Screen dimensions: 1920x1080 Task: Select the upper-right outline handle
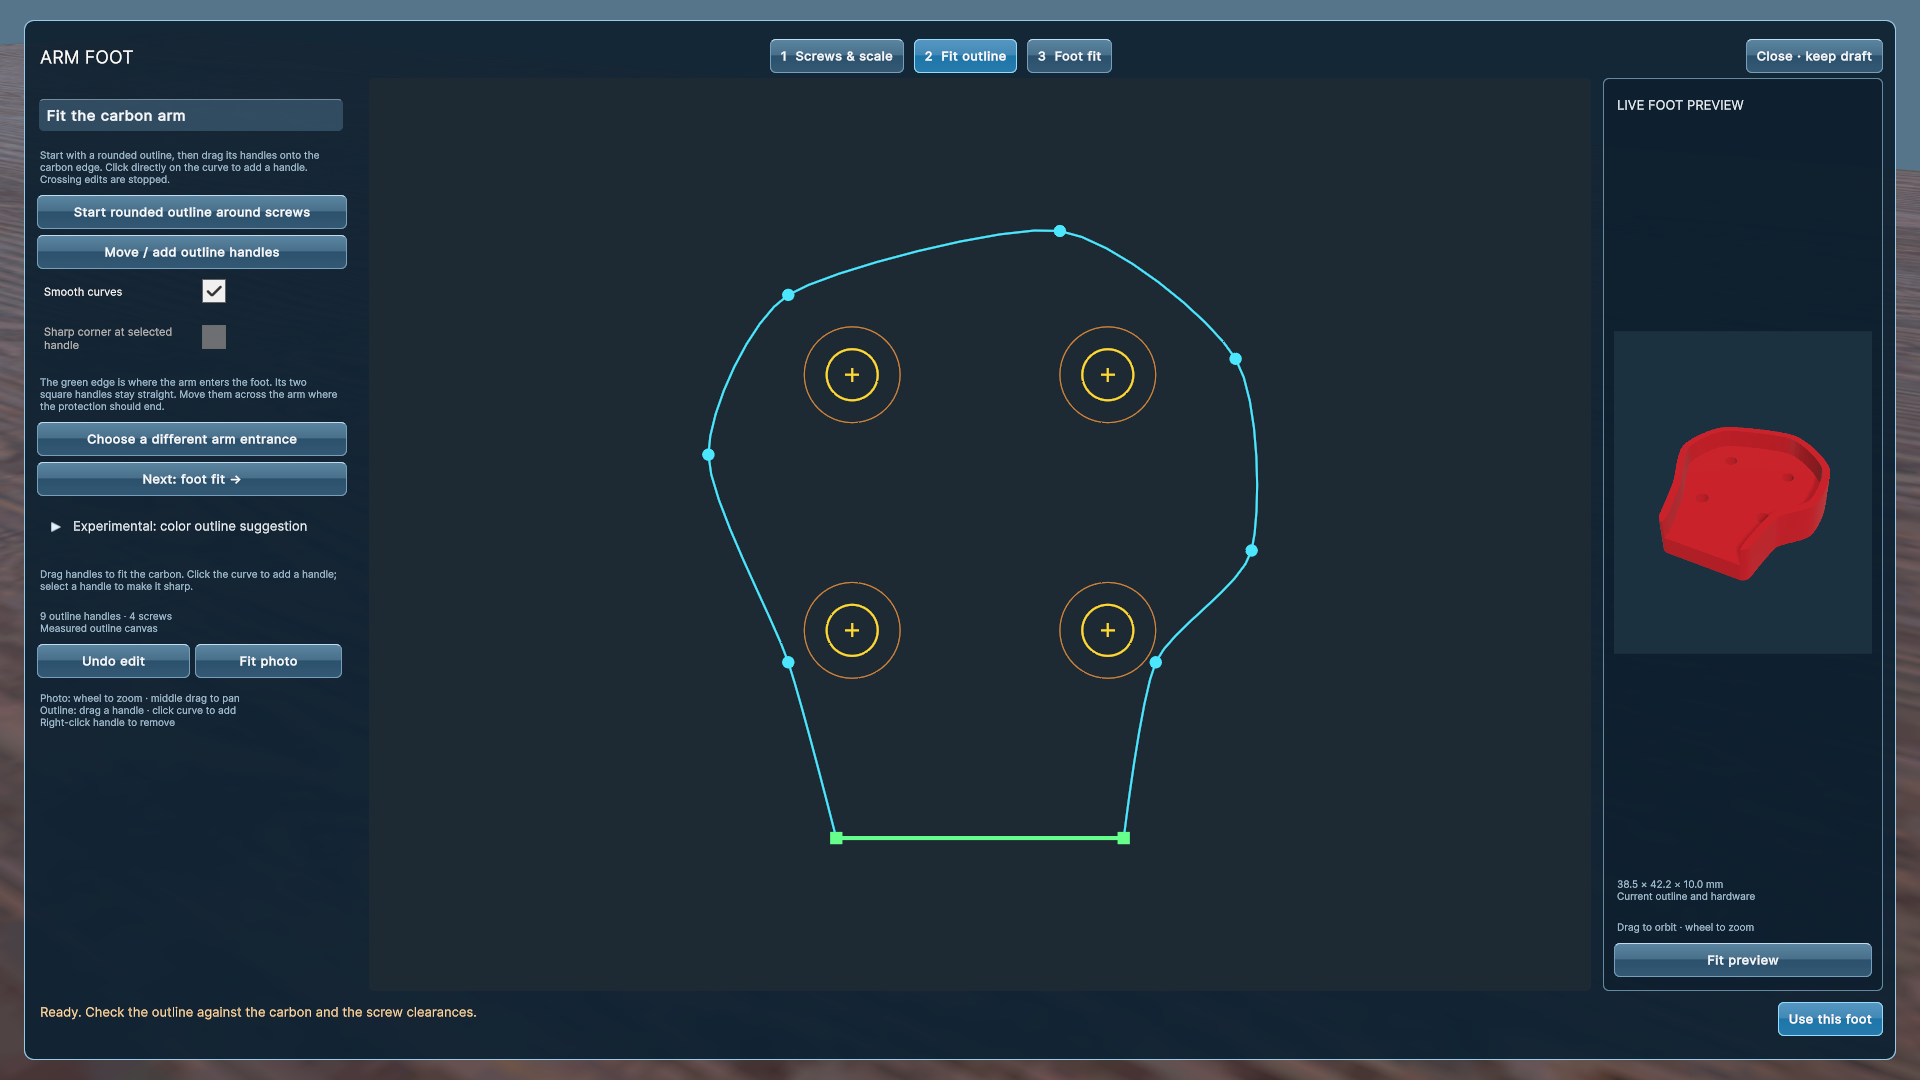tap(1236, 359)
